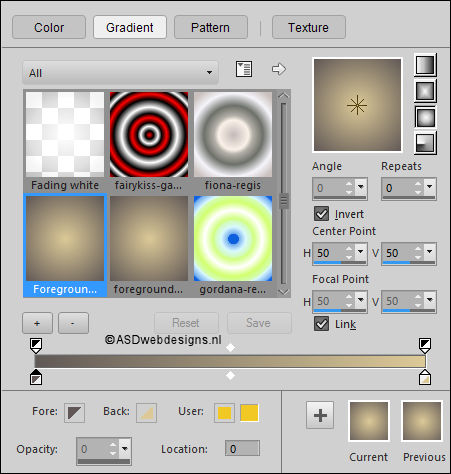The height and width of the screenshot is (474, 451).
Task: Click the minus button to remove gradient
Action: 73,323
